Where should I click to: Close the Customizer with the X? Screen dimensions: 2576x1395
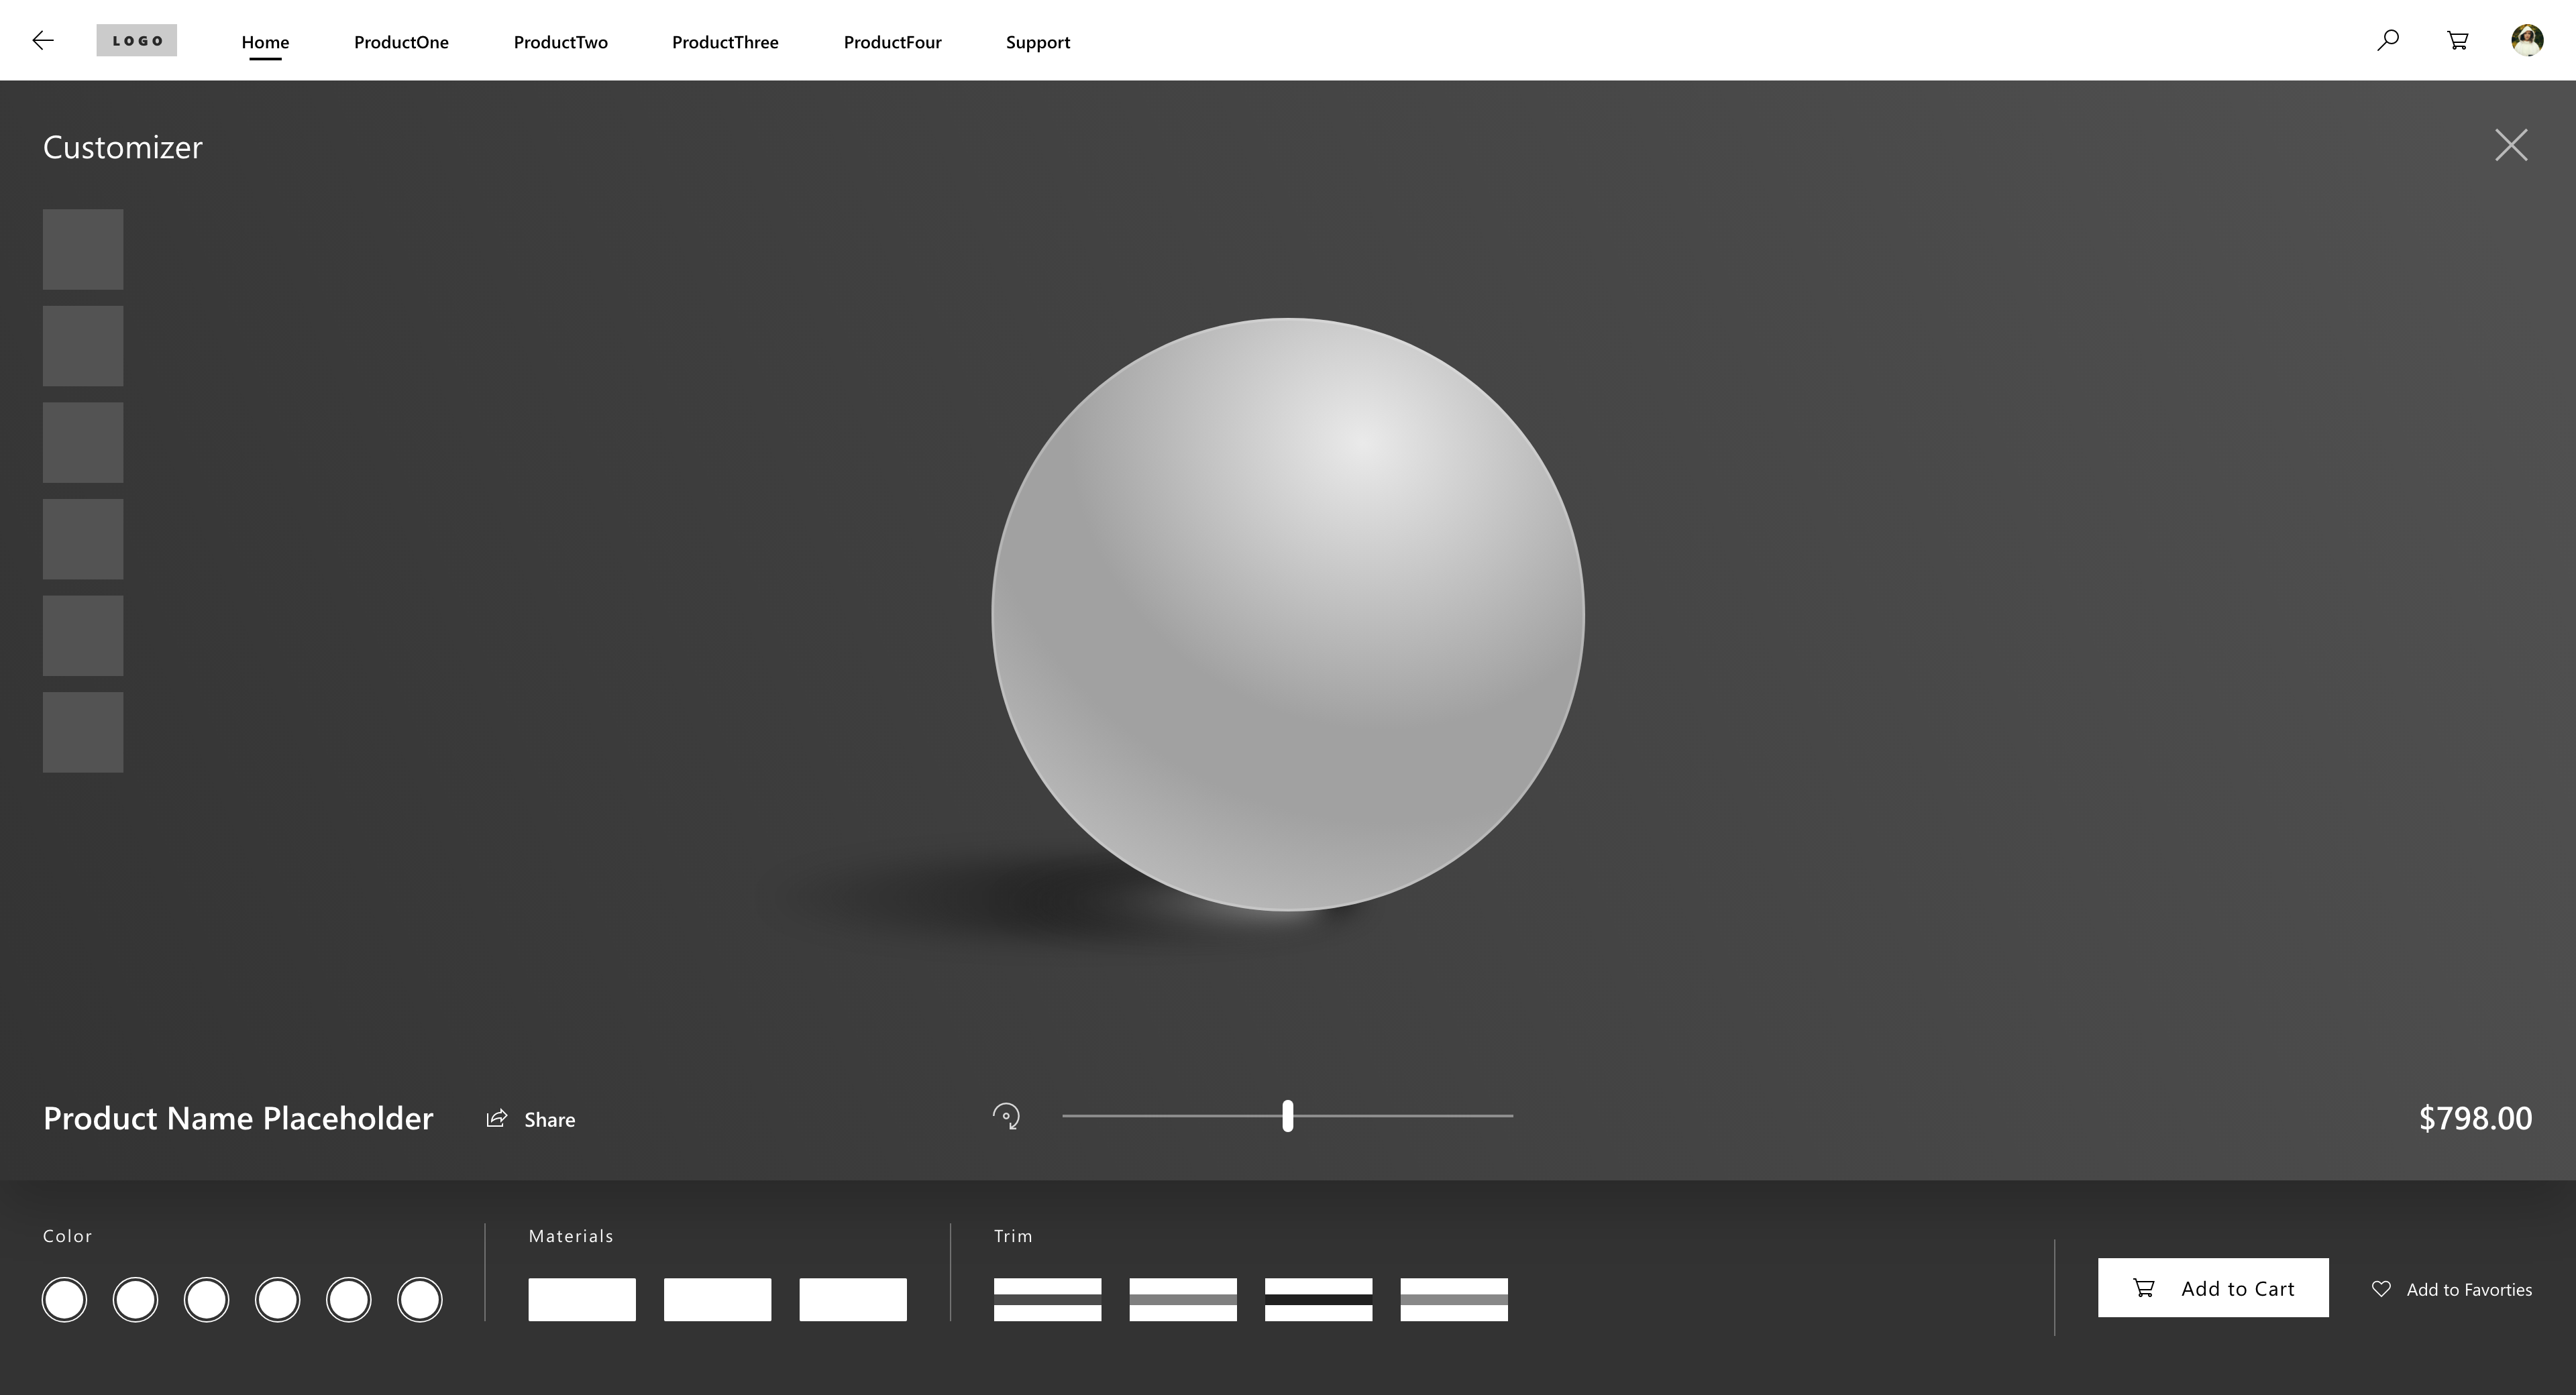tap(2511, 145)
